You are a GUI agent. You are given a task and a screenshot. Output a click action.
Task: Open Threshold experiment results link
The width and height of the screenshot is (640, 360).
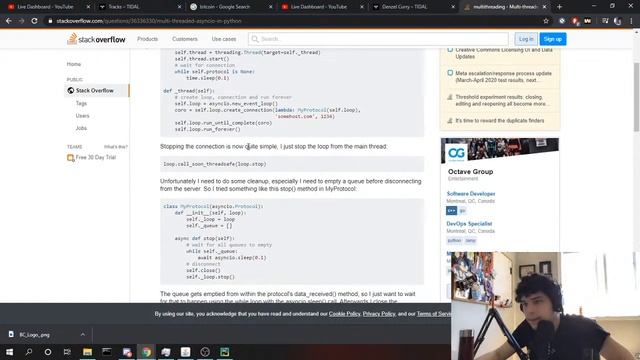[501, 100]
